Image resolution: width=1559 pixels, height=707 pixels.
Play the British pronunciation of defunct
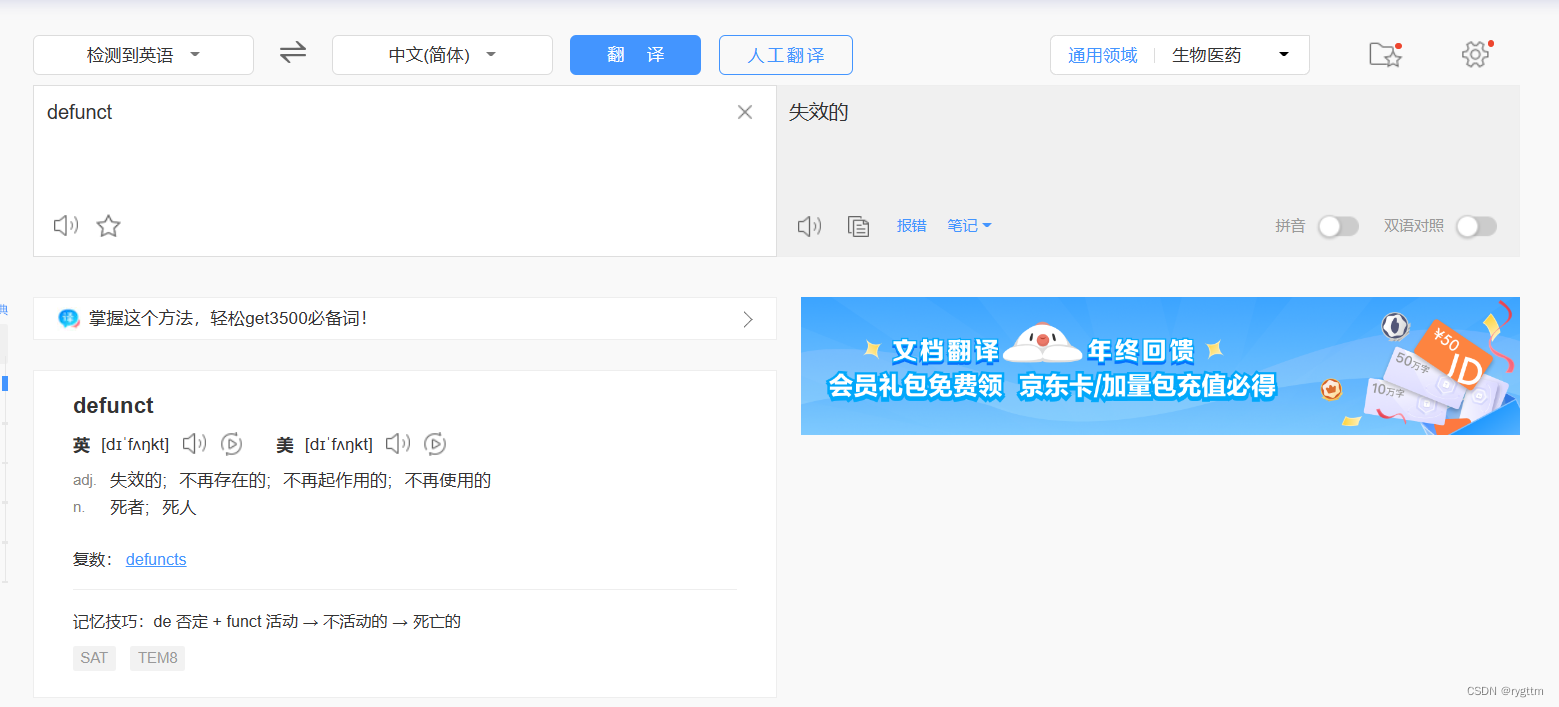(194, 443)
